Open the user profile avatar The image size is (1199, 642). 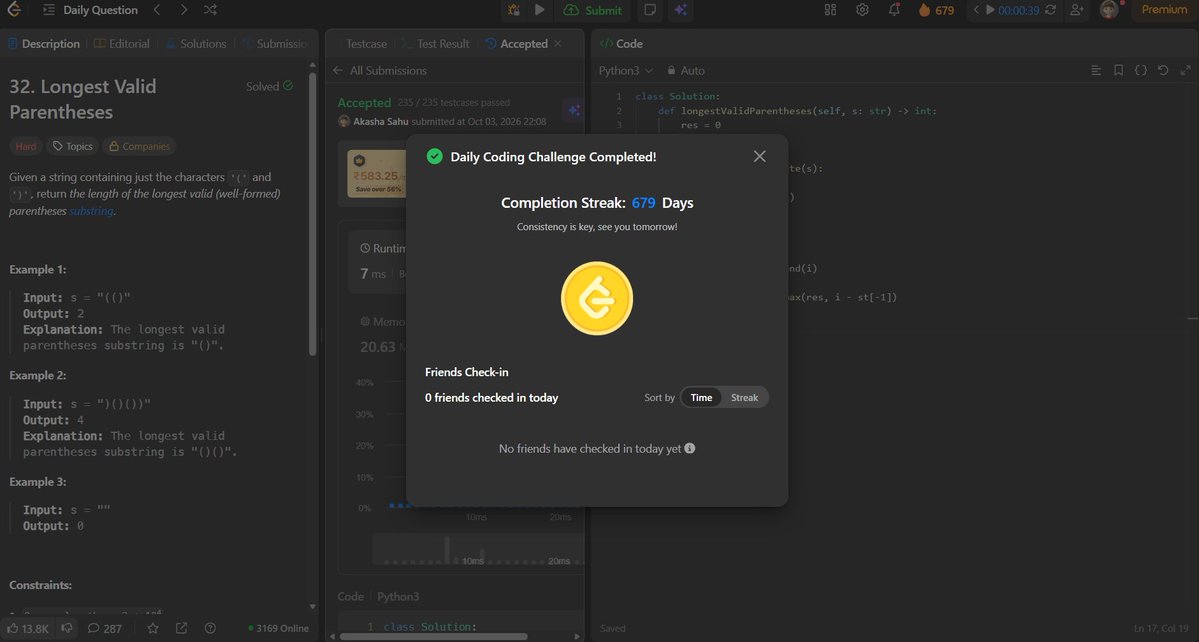click(1110, 10)
